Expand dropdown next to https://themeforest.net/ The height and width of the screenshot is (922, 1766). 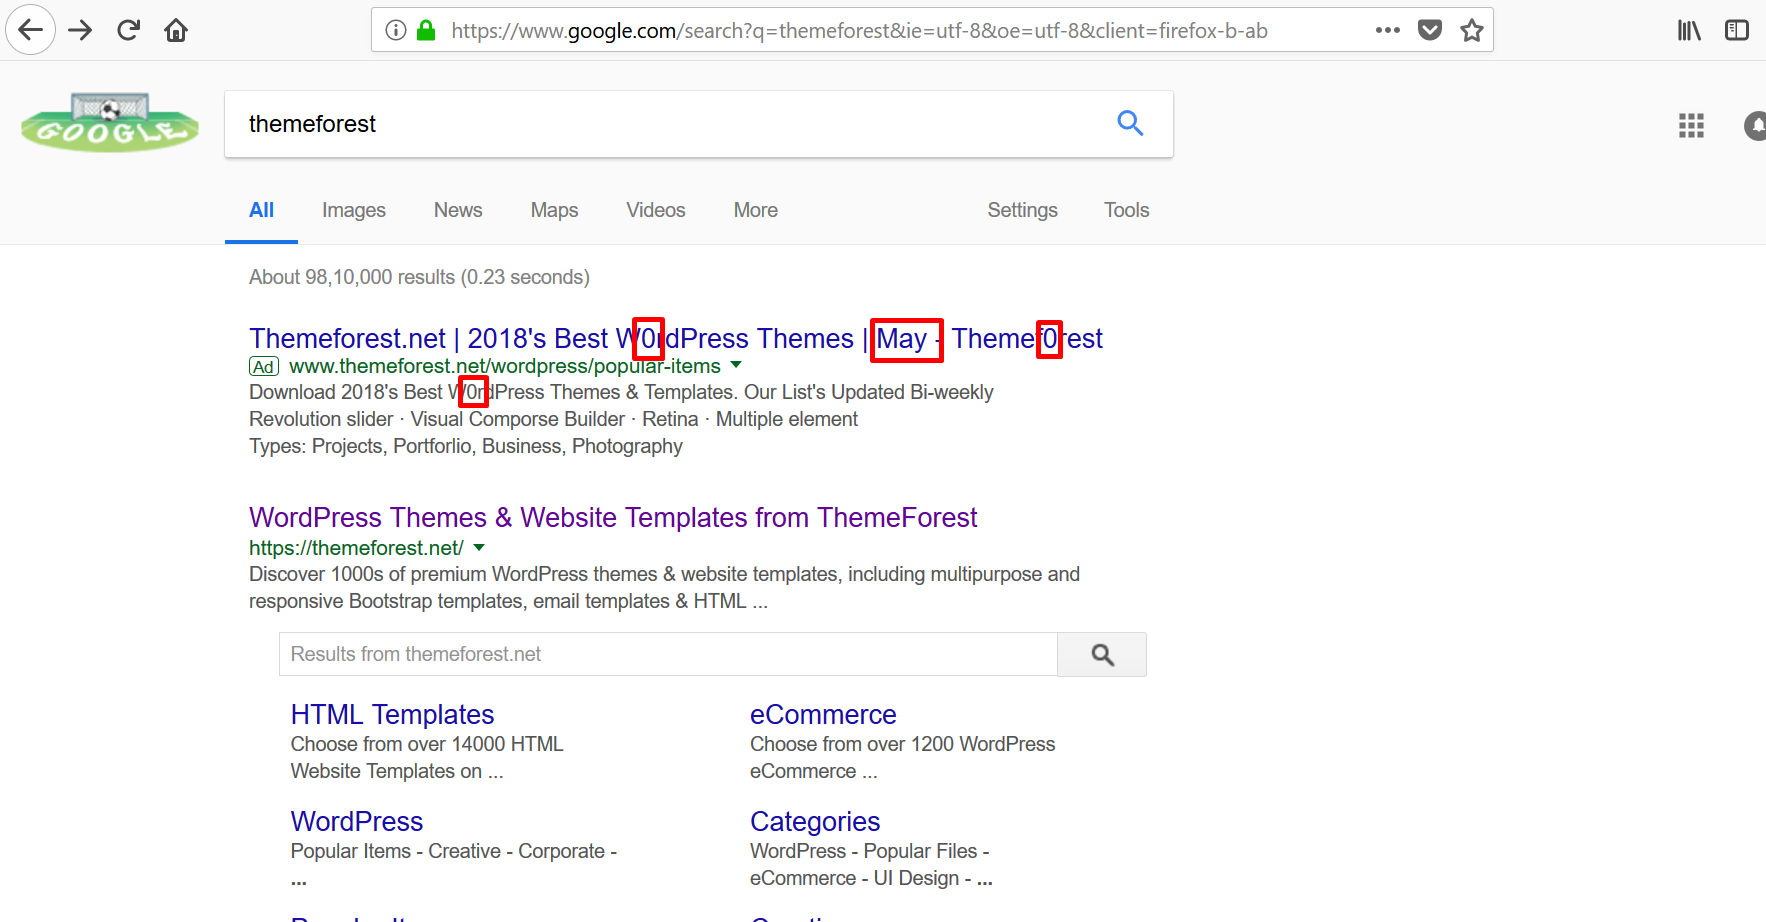(479, 547)
